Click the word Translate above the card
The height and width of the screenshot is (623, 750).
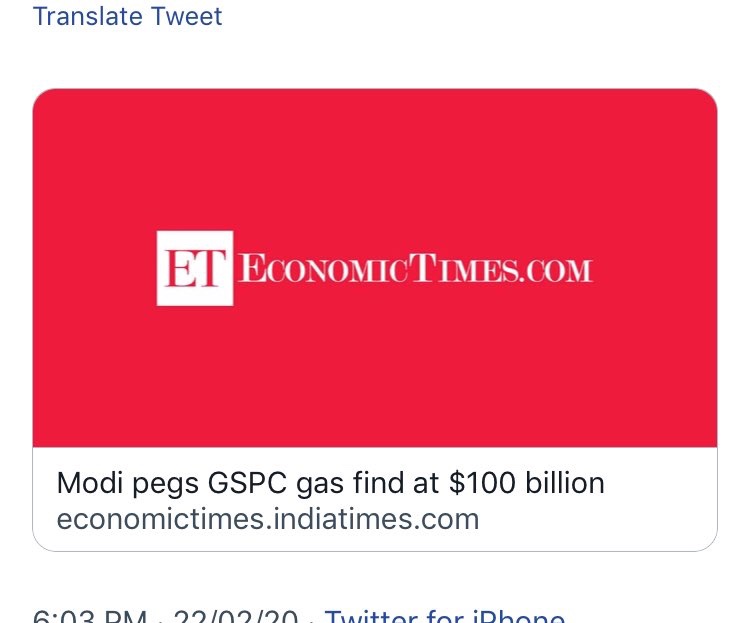coord(89,17)
